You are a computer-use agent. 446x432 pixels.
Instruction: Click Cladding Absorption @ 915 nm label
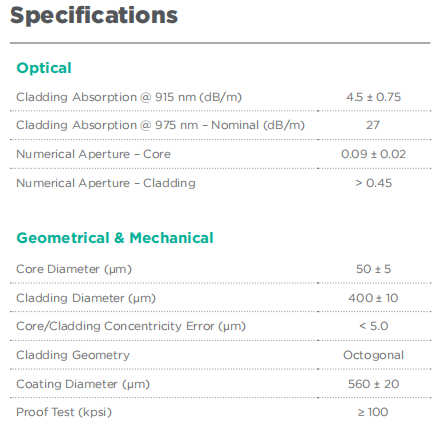[129, 97]
